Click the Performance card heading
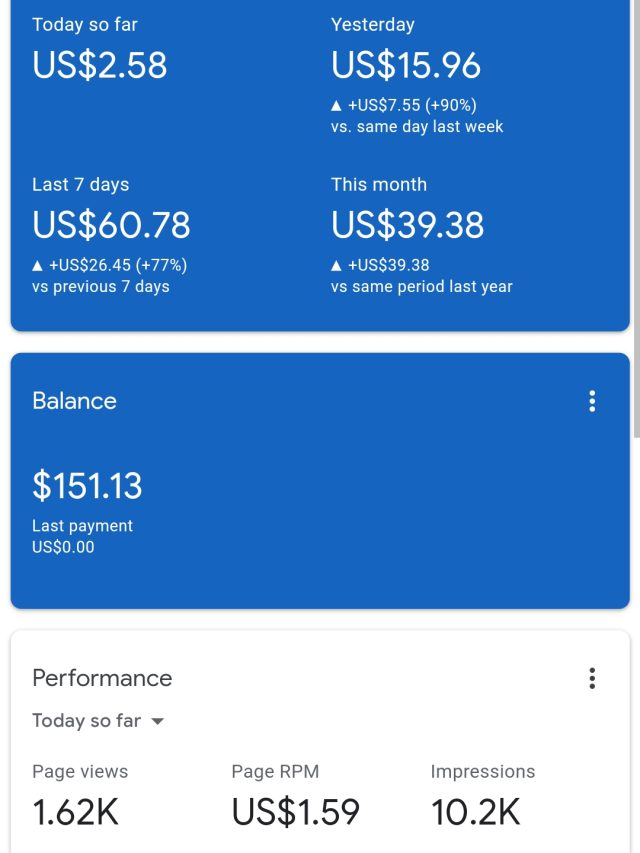The width and height of the screenshot is (640, 853). tap(102, 678)
